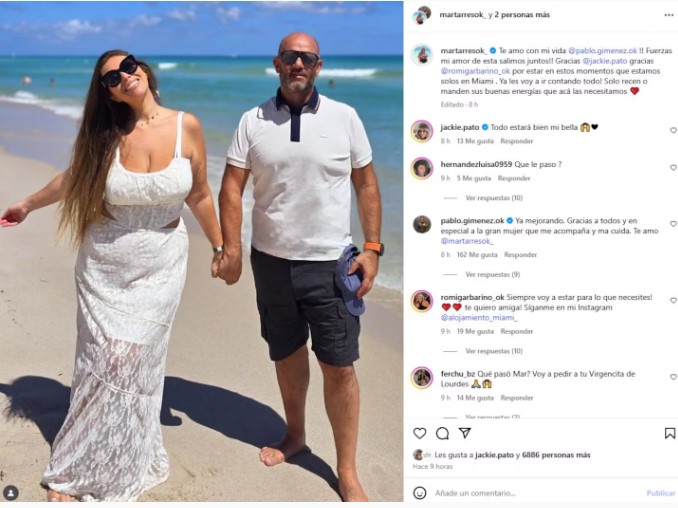Expand Ver respuestas (9) under pablo.gimenez.ok

click(493, 275)
